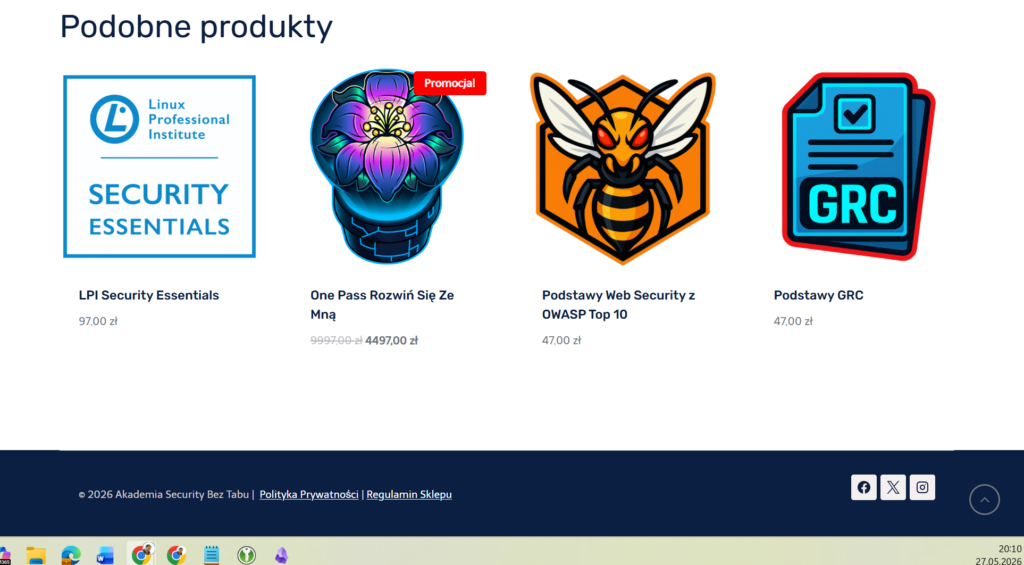Click the 47,00 zł price under Podstawy GRC
This screenshot has width=1024, height=565.
793,321
